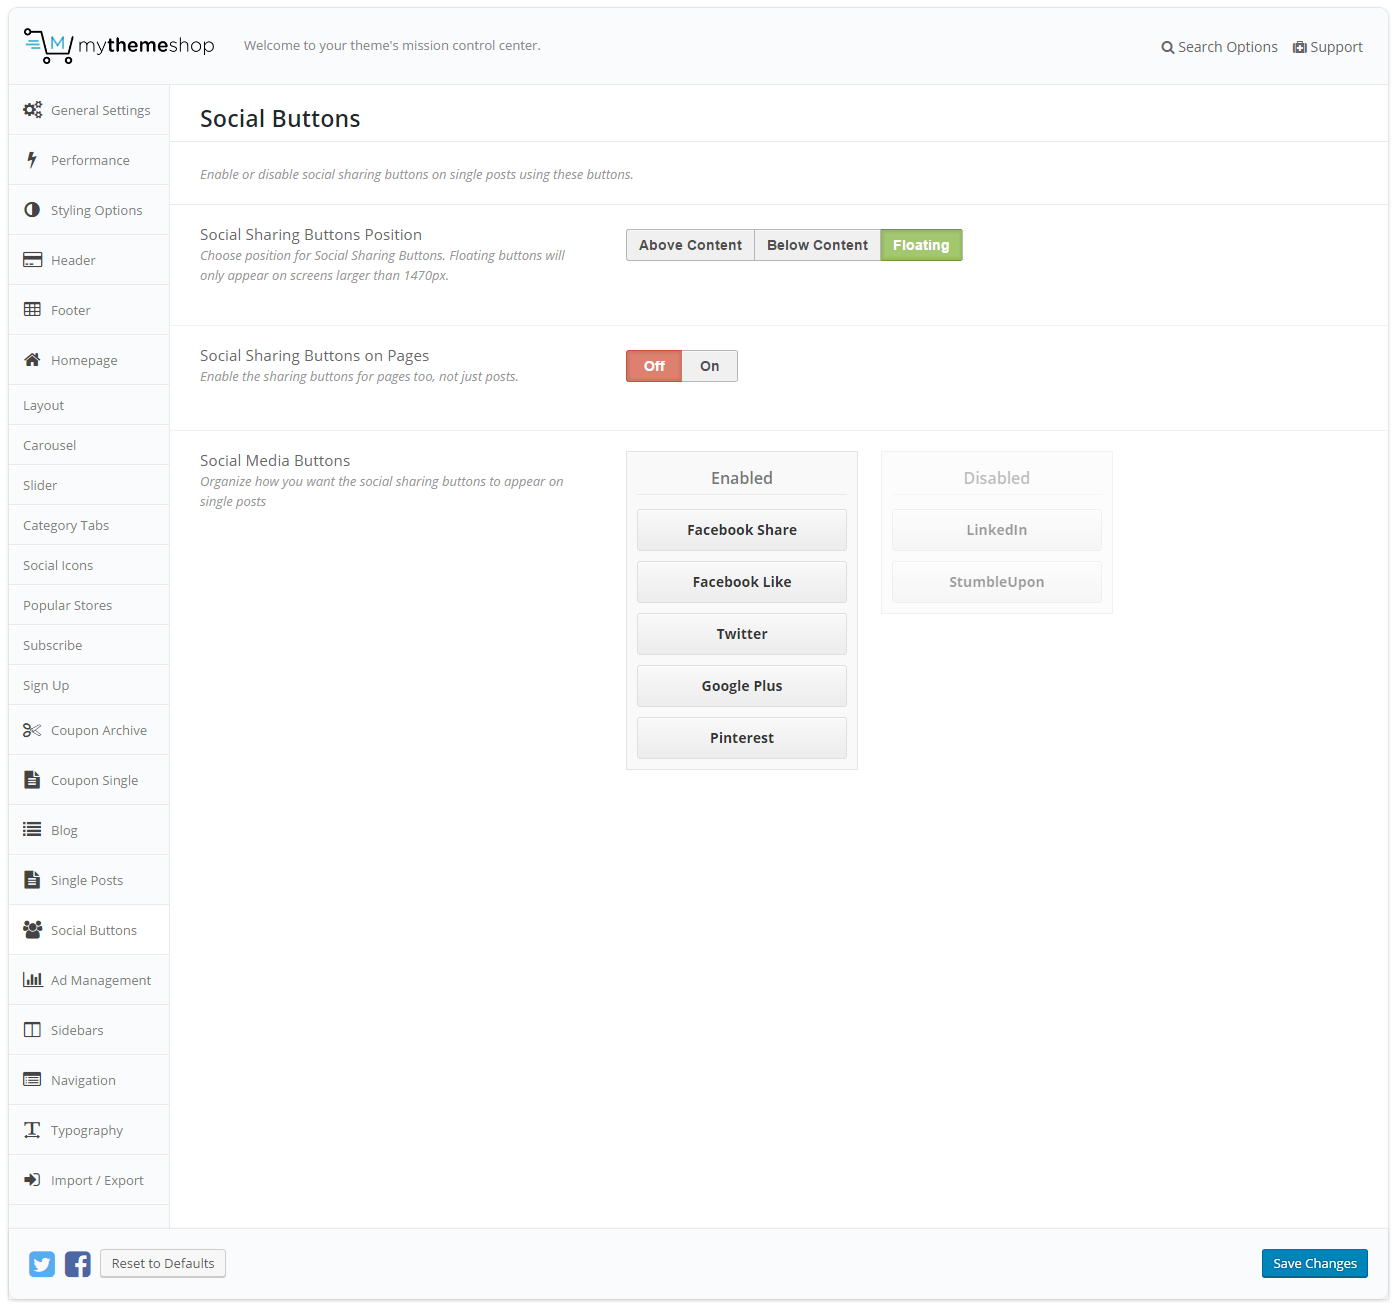
Task: Choose Below Content button position
Action: coord(817,245)
